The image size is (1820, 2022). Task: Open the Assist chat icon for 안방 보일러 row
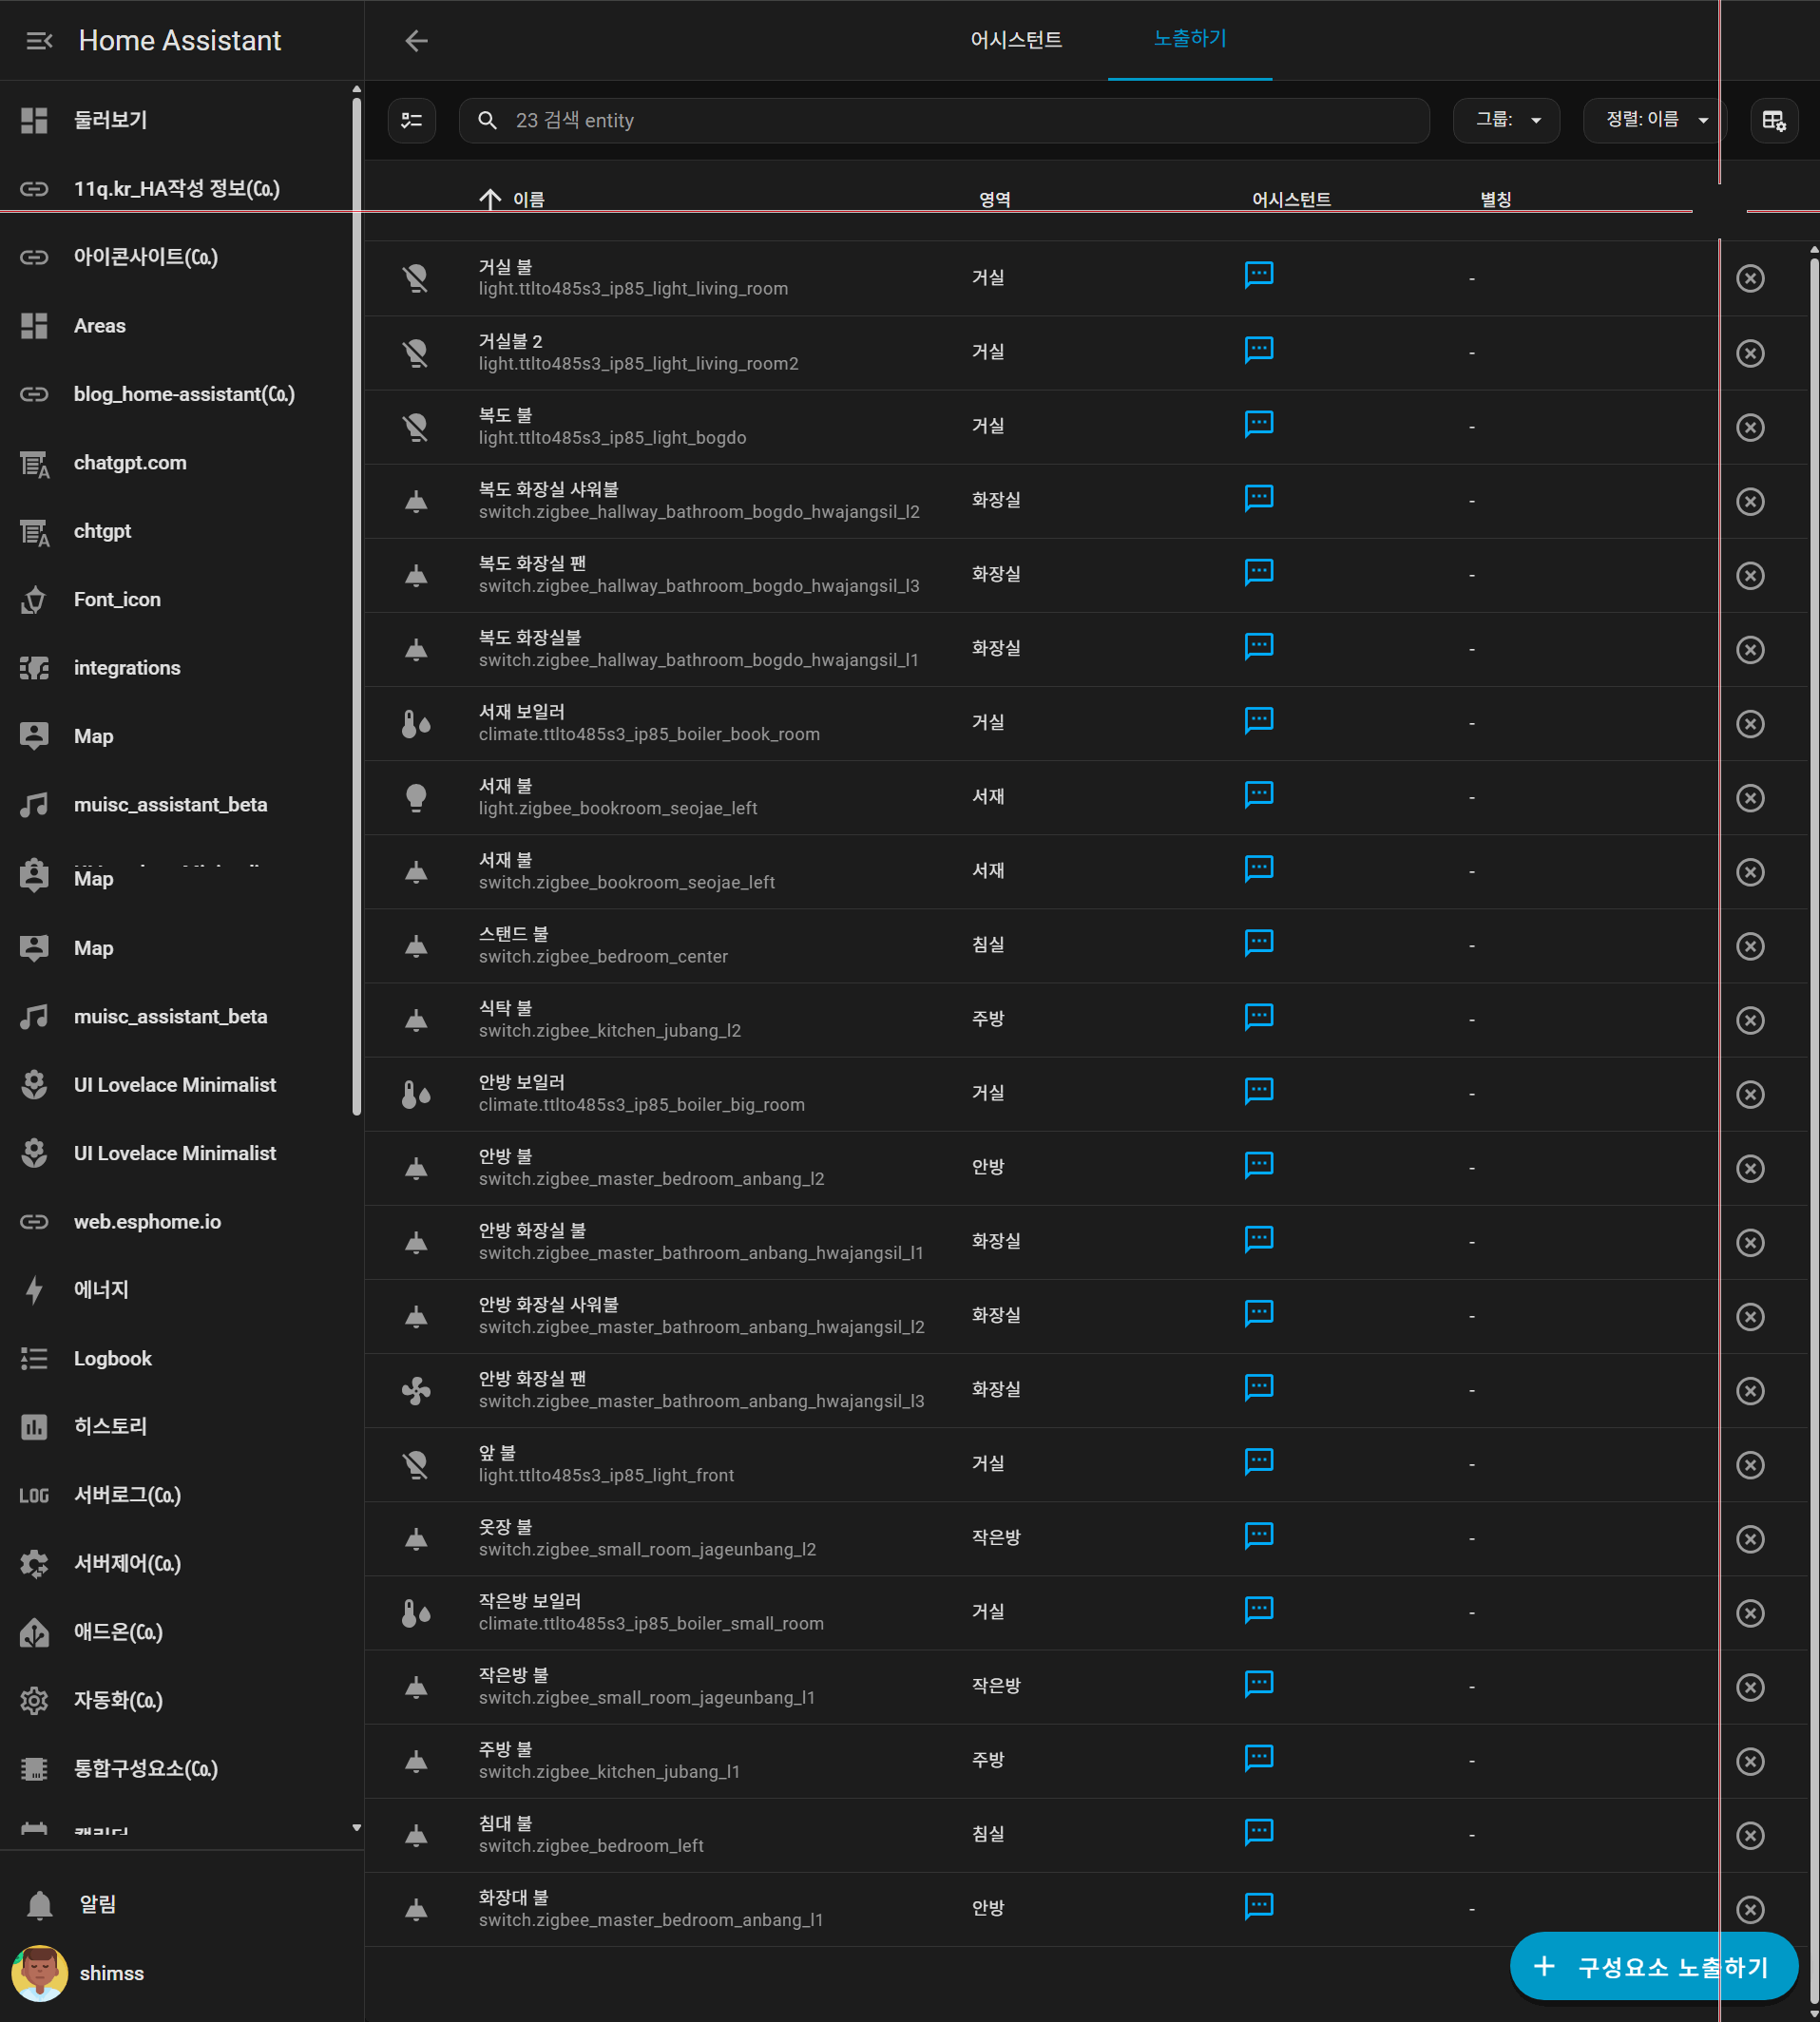(1258, 1091)
